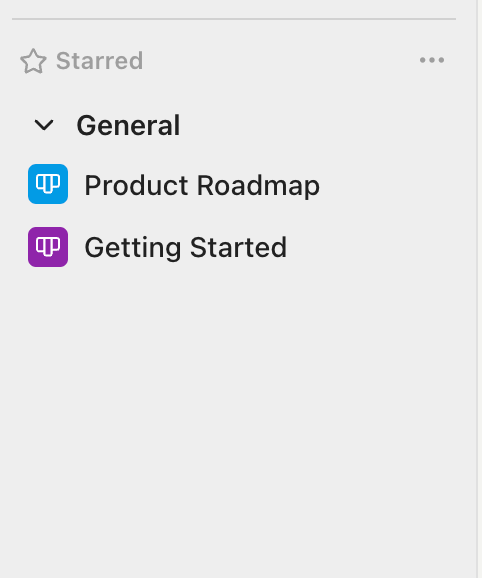Click the outlined star beside Starred
Screen dimensions: 482x578
(x=33, y=61)
